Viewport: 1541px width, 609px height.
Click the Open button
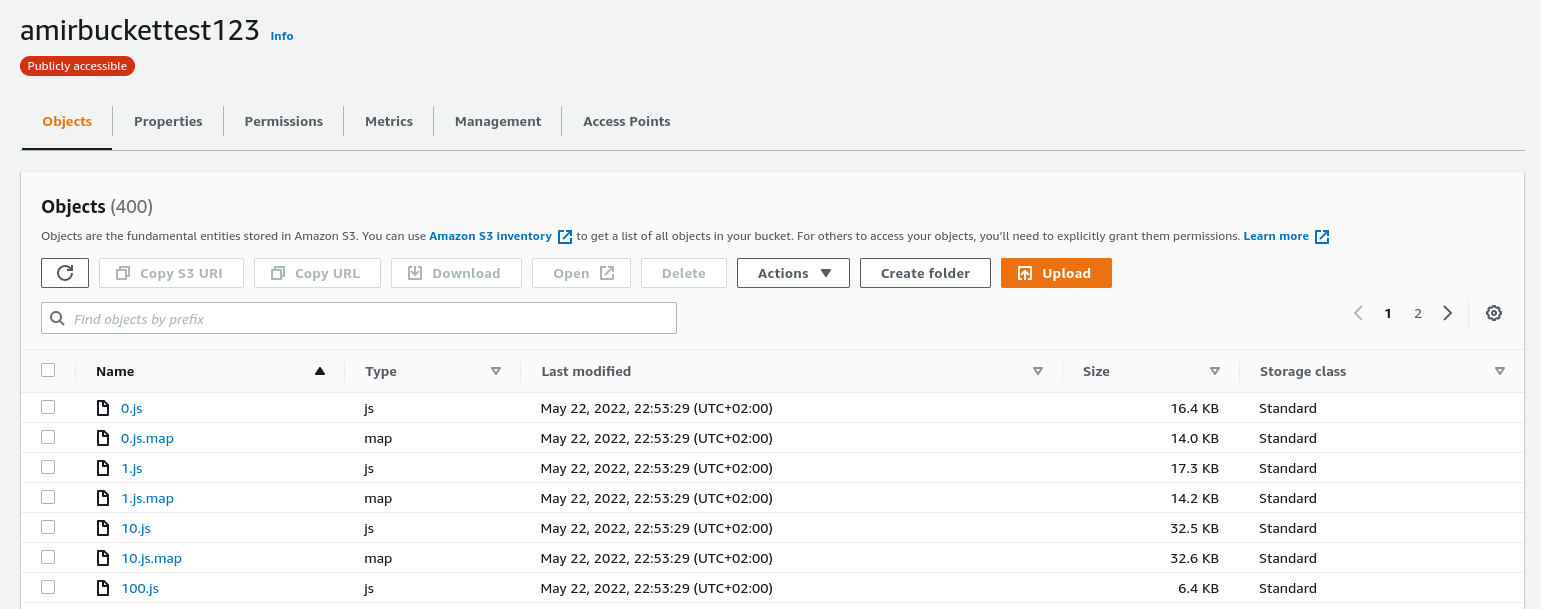pos(581,273)
